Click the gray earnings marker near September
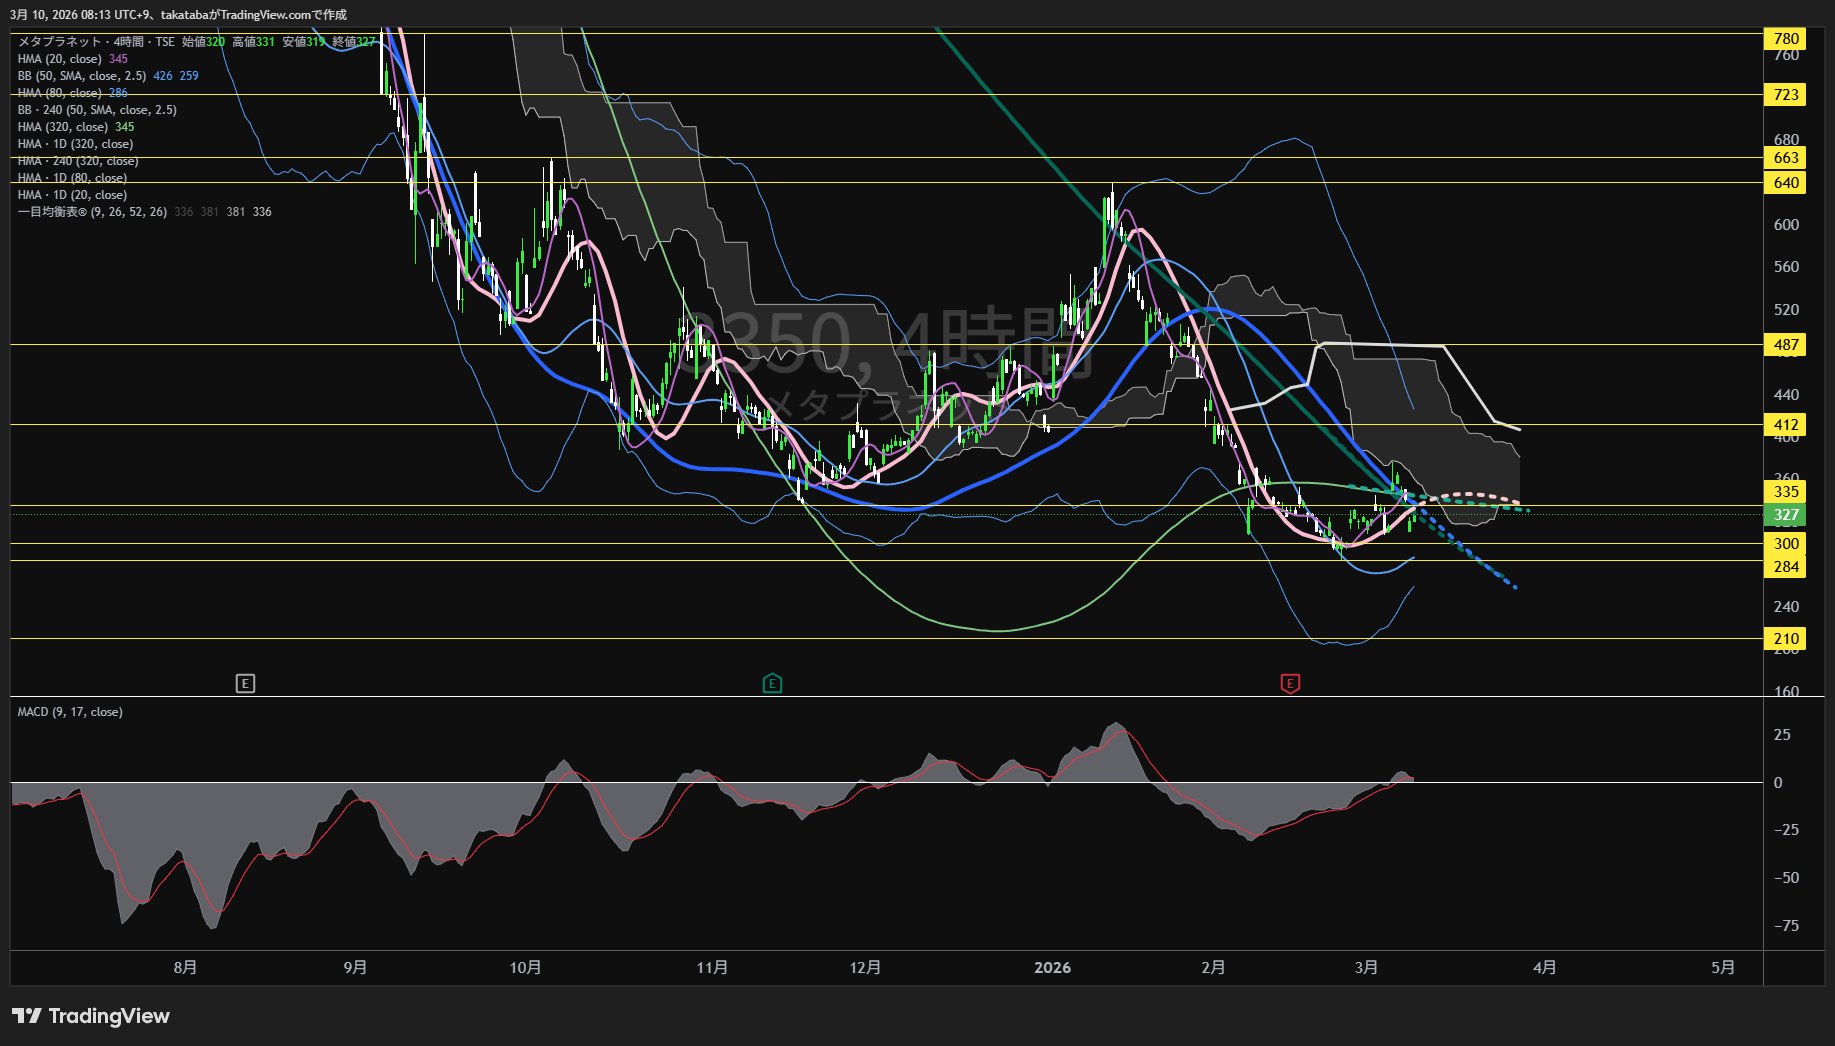Image resolution: width=1835 pixels, height=1046 pixels. click(245, 684)
